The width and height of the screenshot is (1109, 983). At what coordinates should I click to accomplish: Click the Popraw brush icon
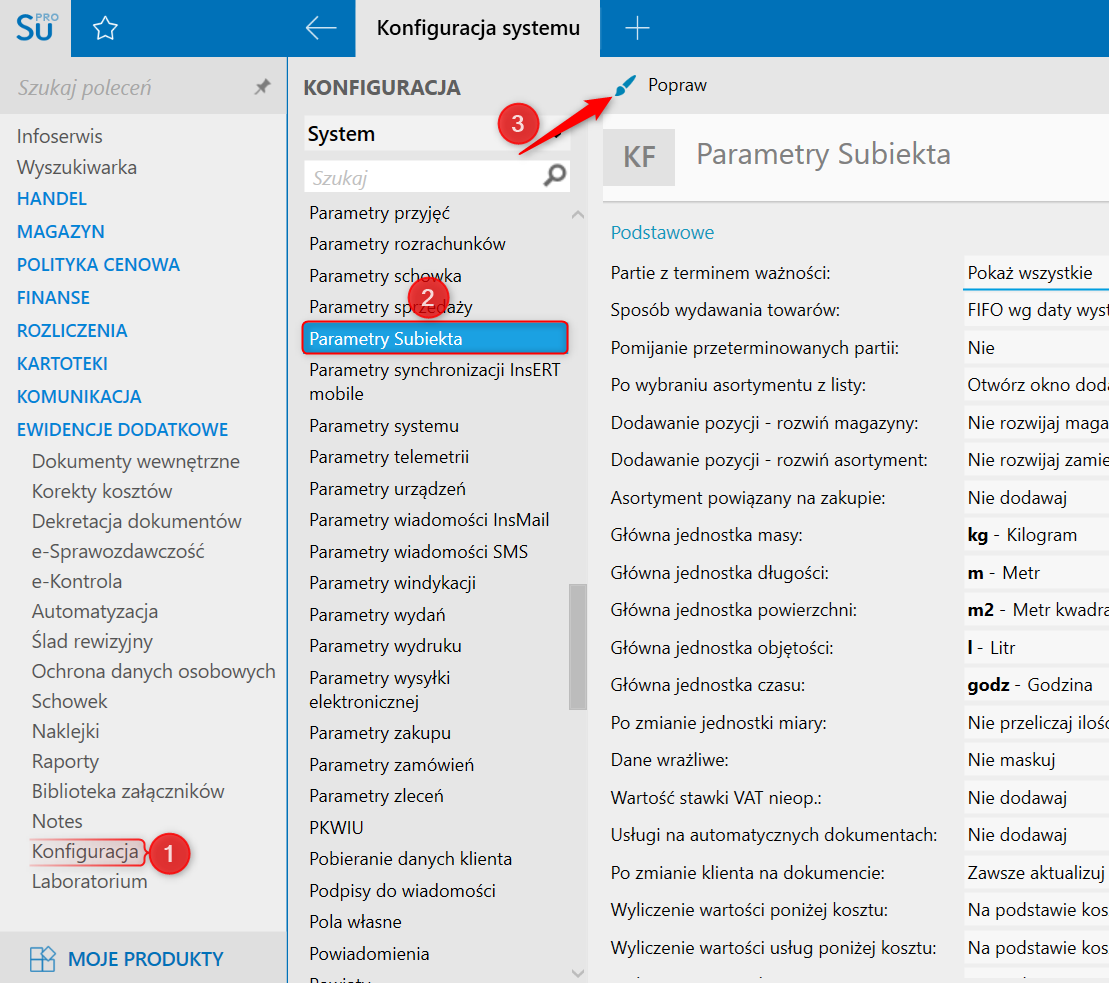[625, 86]
